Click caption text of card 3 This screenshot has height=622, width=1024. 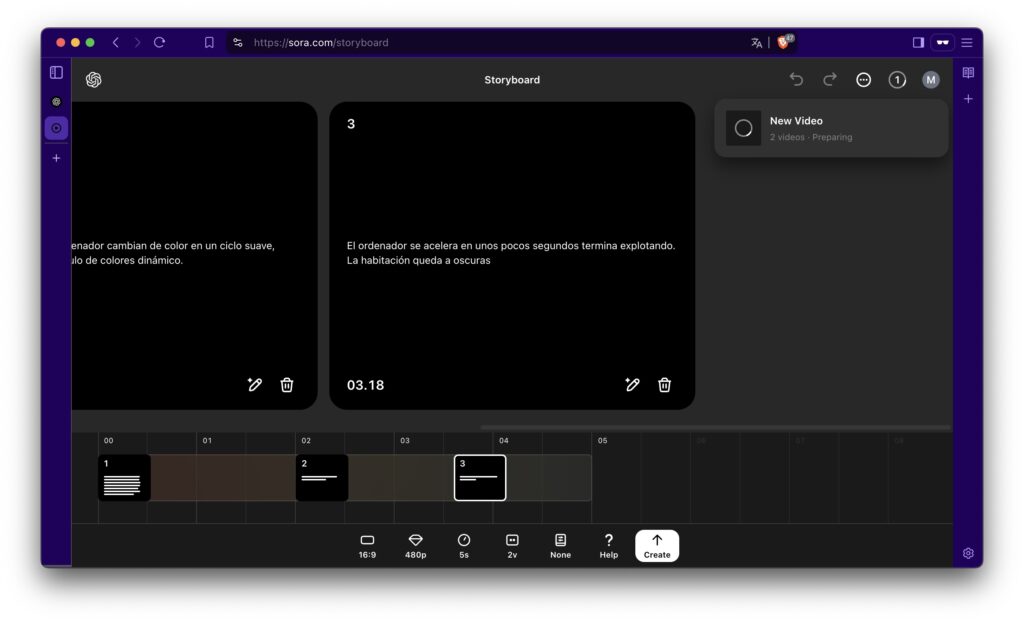tap(511, 253)
